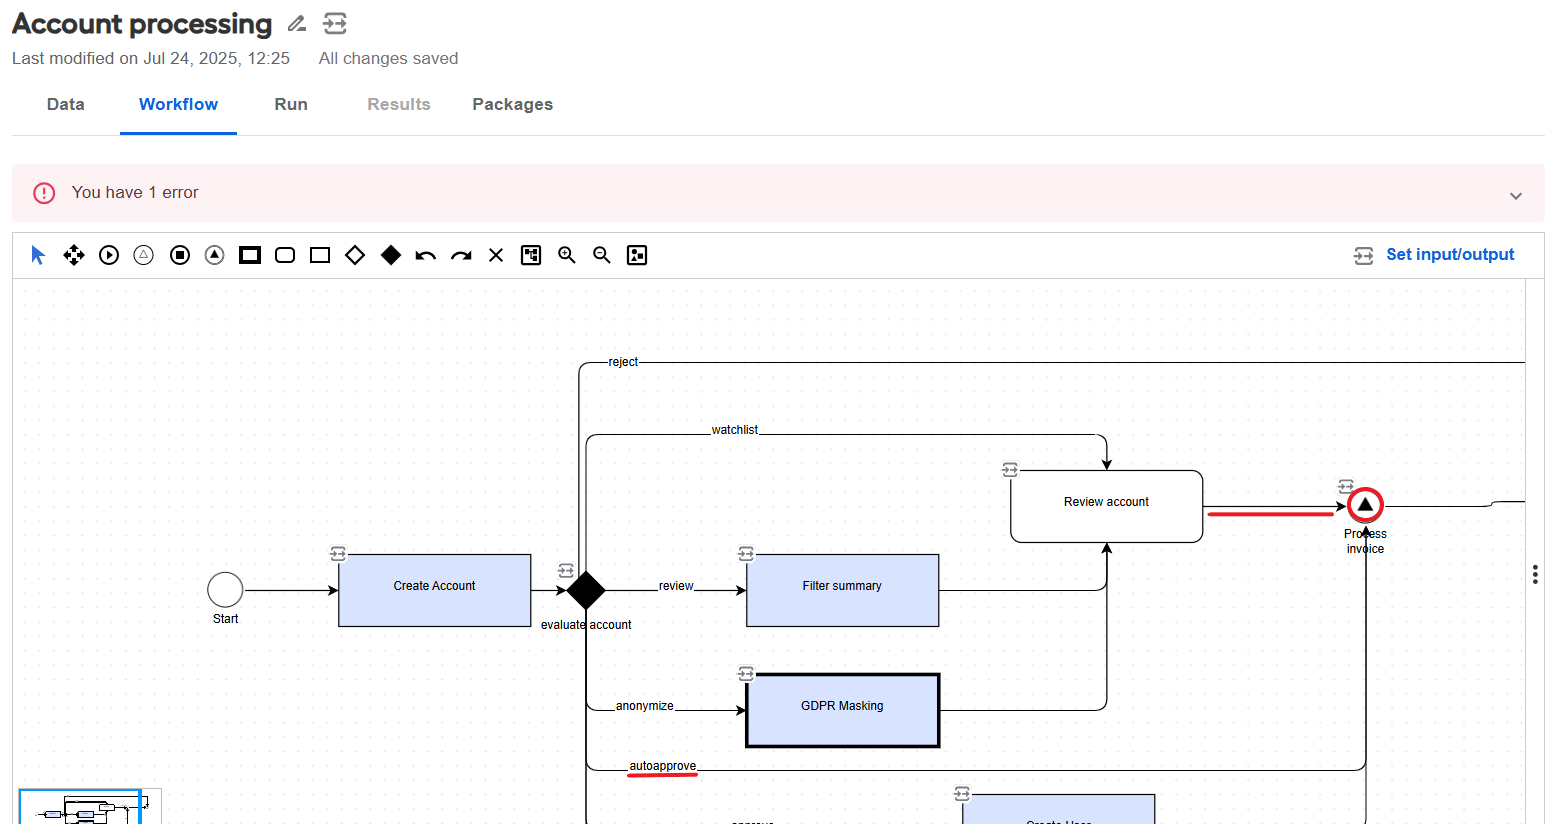
Task: Pick the light triangle-circle event tool
Action: tap(144, 255)
